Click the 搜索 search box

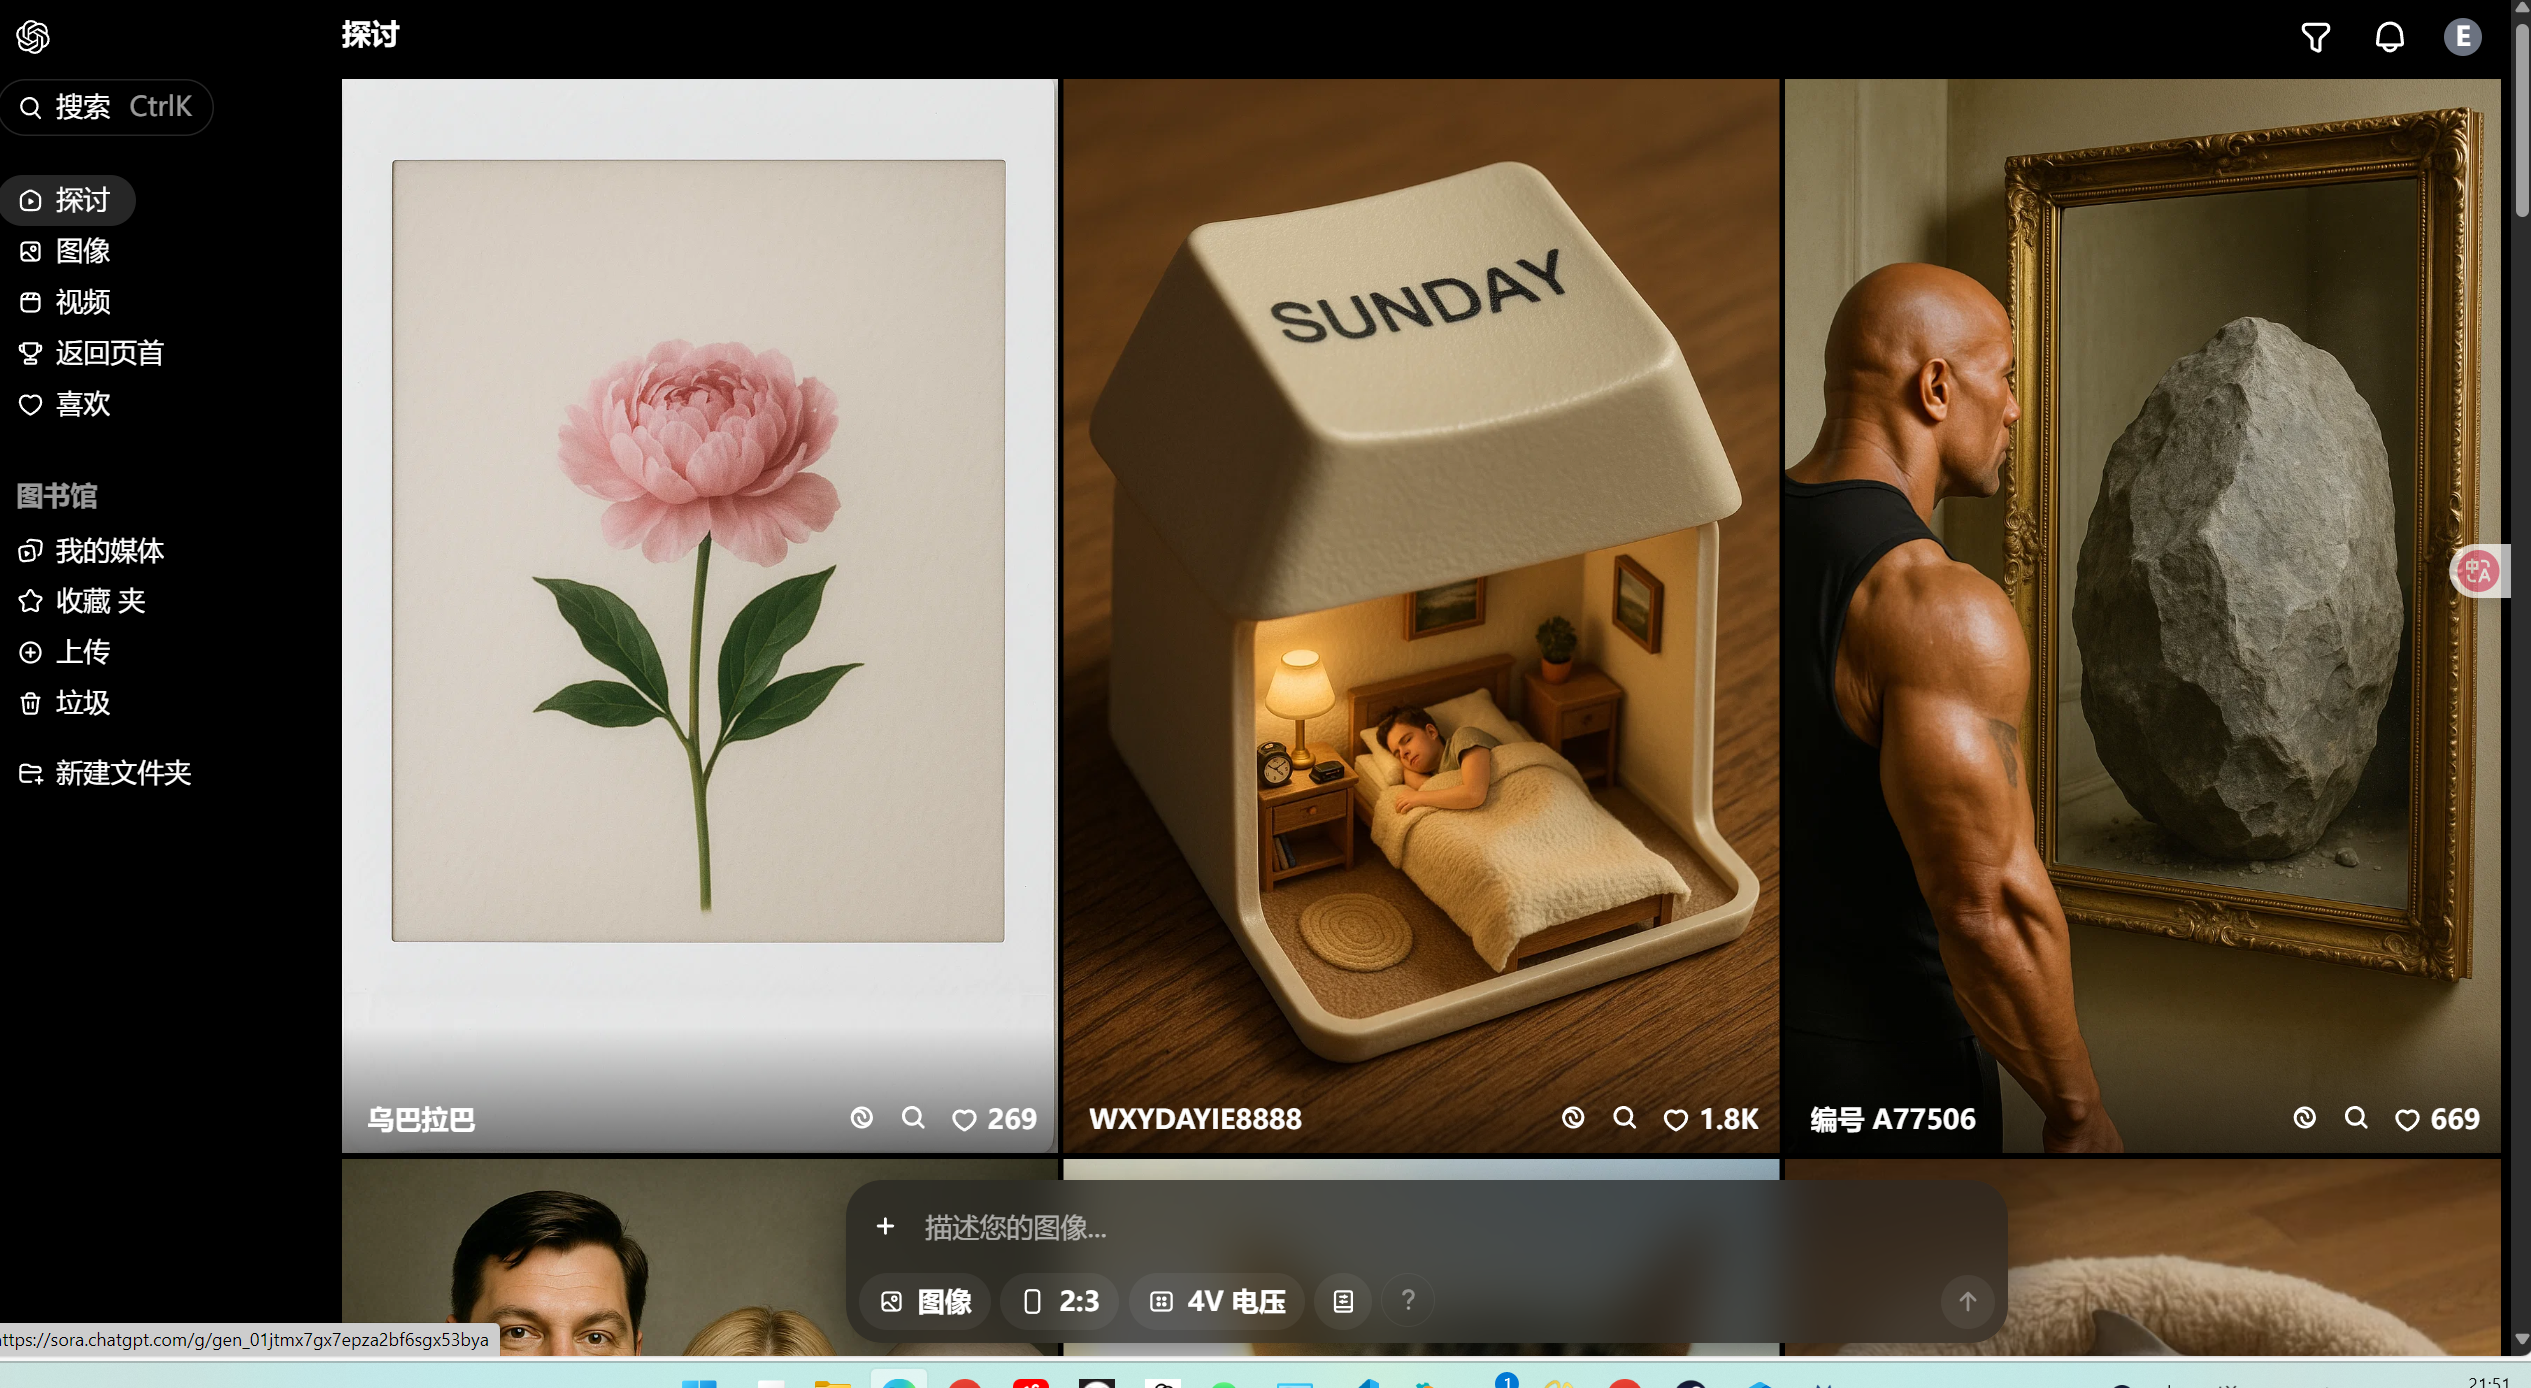pos(106,107)
